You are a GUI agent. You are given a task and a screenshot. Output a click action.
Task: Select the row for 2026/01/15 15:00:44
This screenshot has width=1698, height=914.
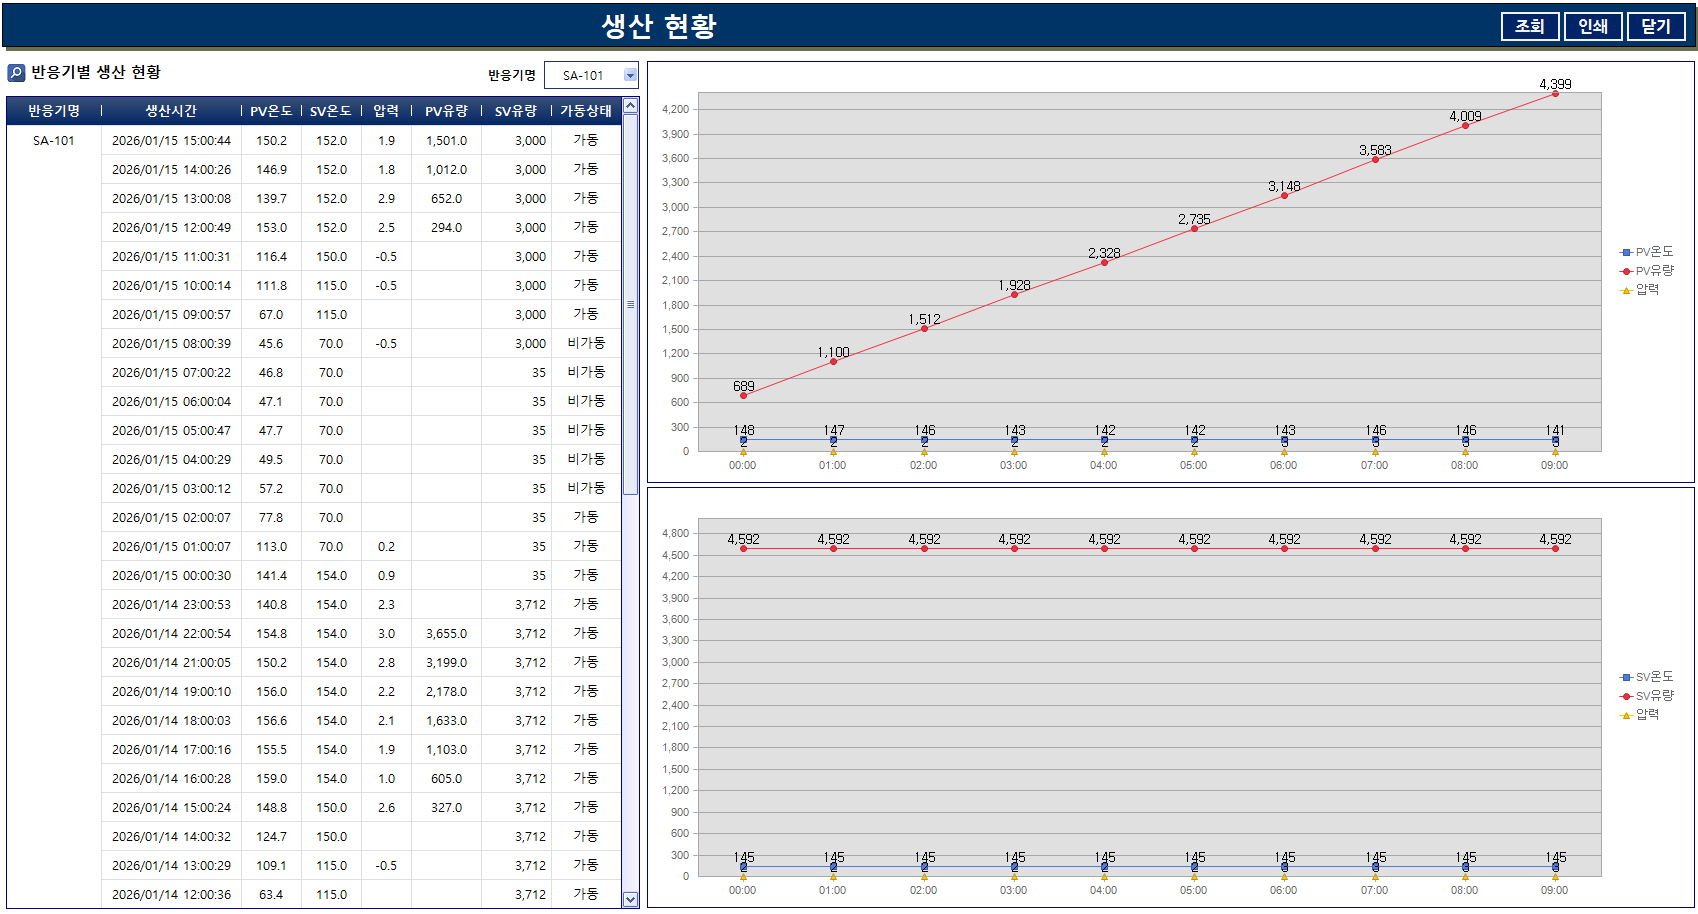(x=171, y=141)
